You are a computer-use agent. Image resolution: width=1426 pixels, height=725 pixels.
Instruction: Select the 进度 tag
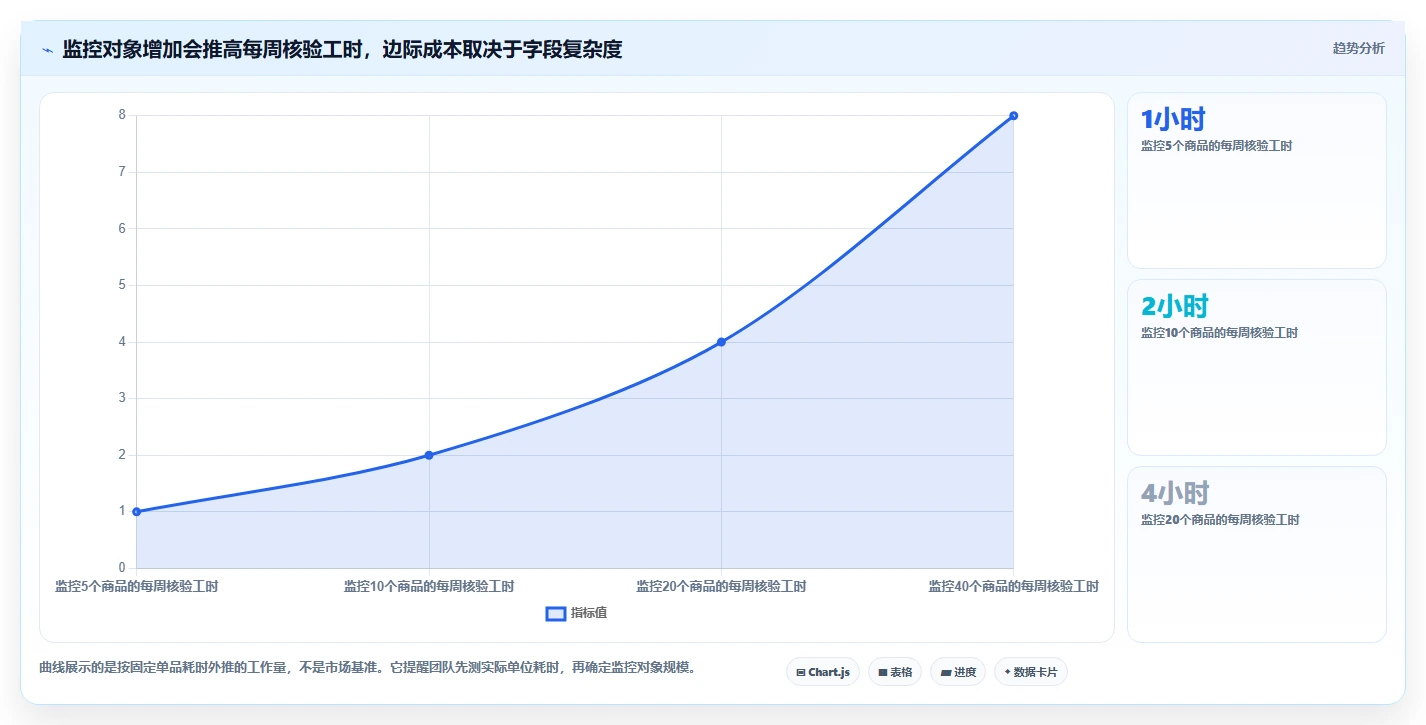pyautogui.click(x=958, y=672)
